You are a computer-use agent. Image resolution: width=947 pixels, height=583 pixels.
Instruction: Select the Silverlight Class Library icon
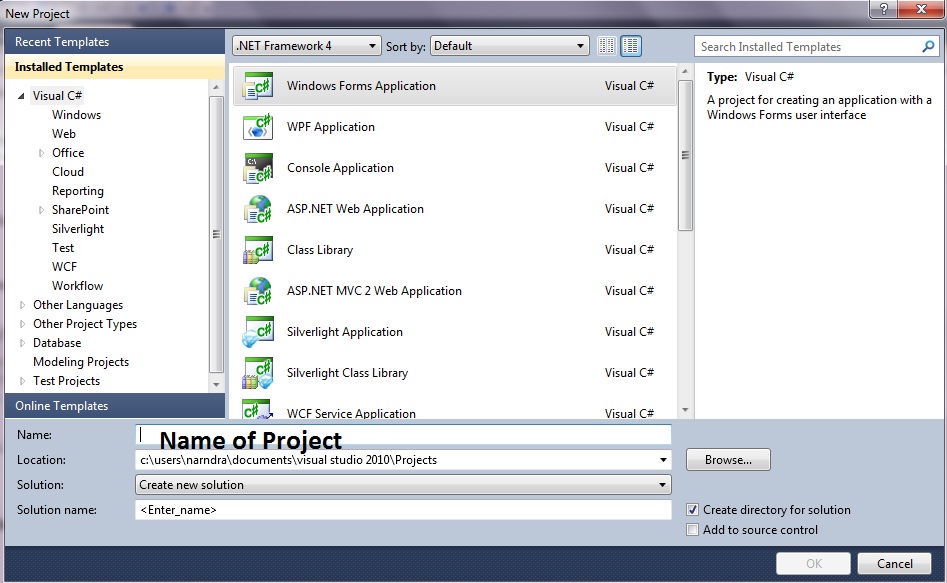(258, 373)
